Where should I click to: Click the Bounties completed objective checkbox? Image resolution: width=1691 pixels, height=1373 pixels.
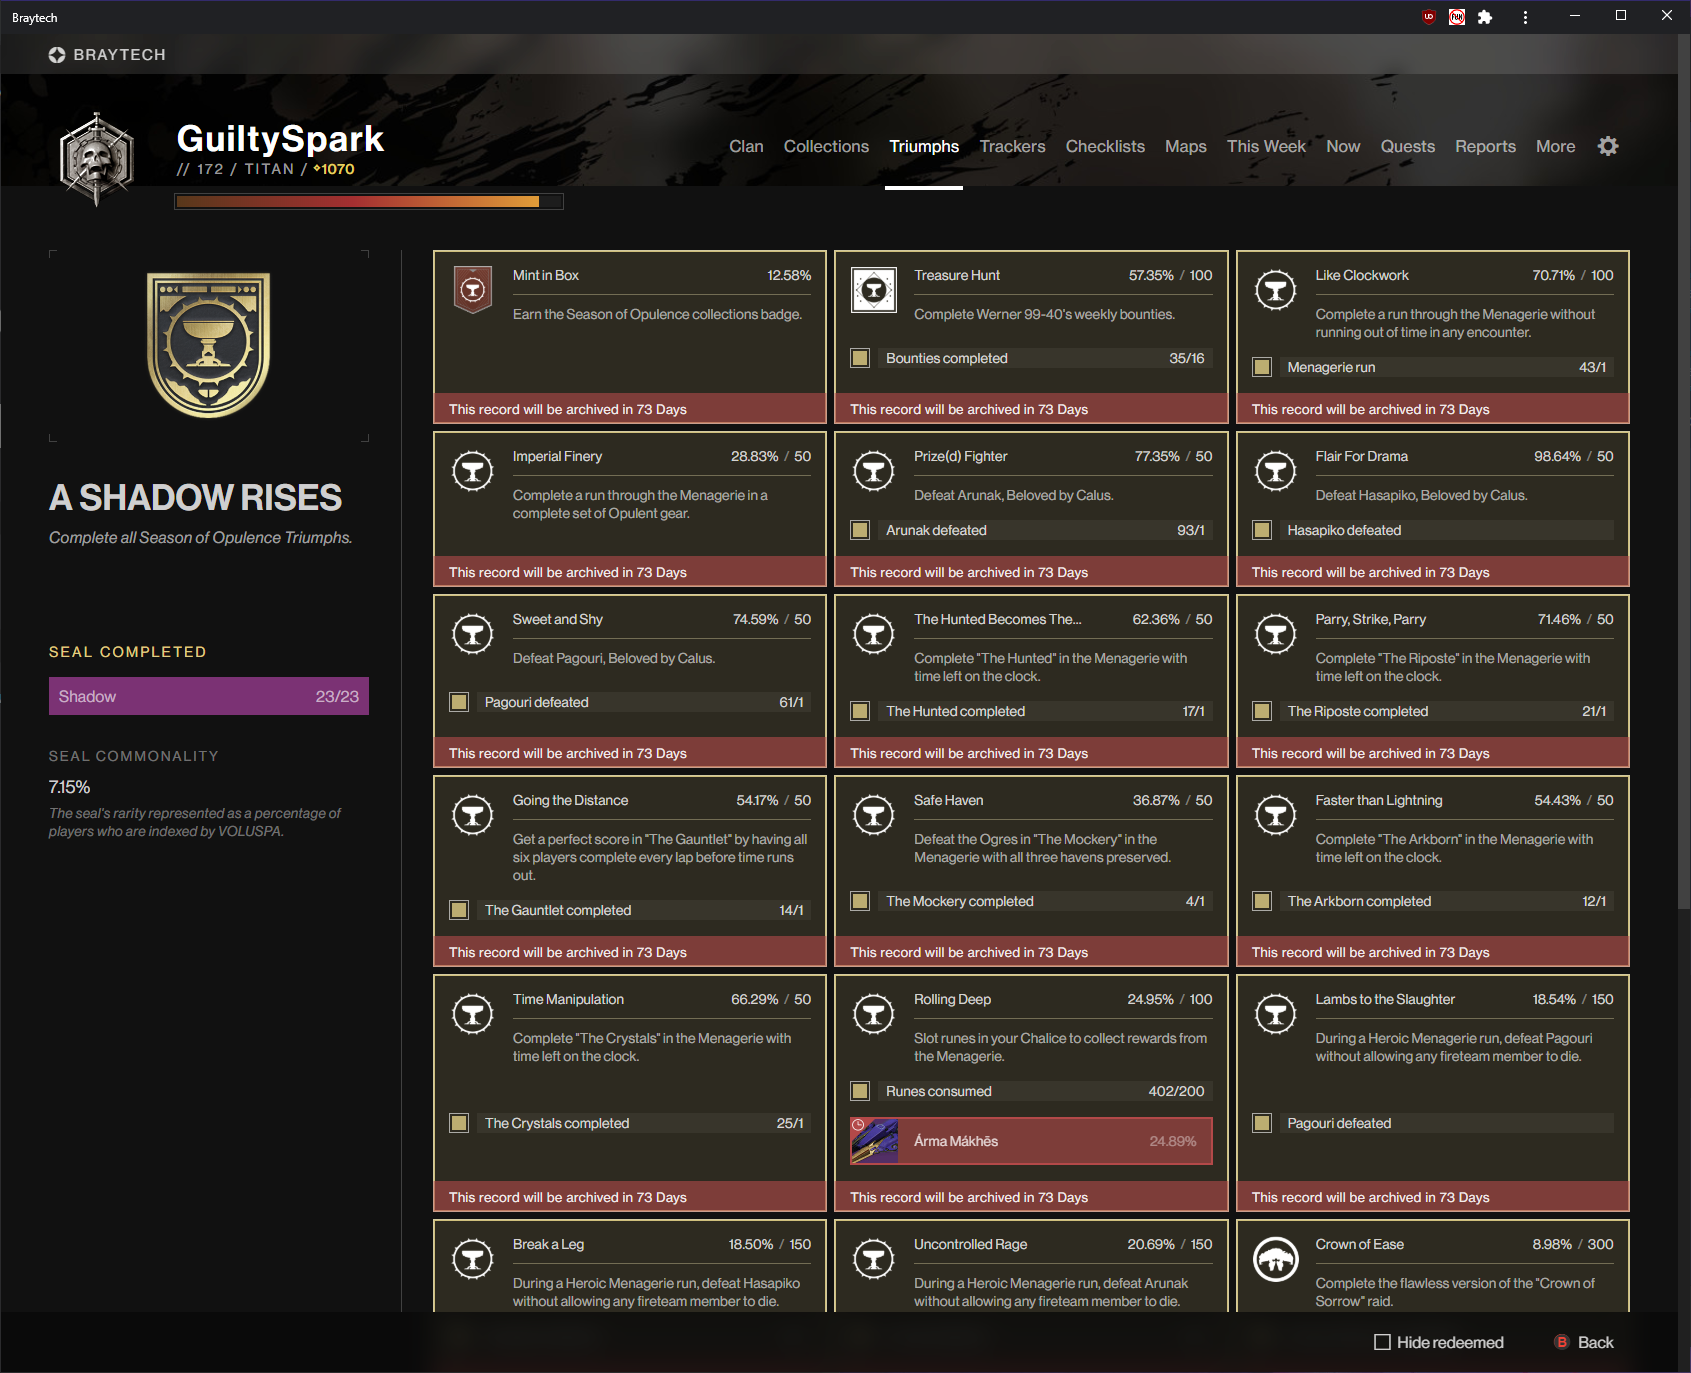(860, 358)
